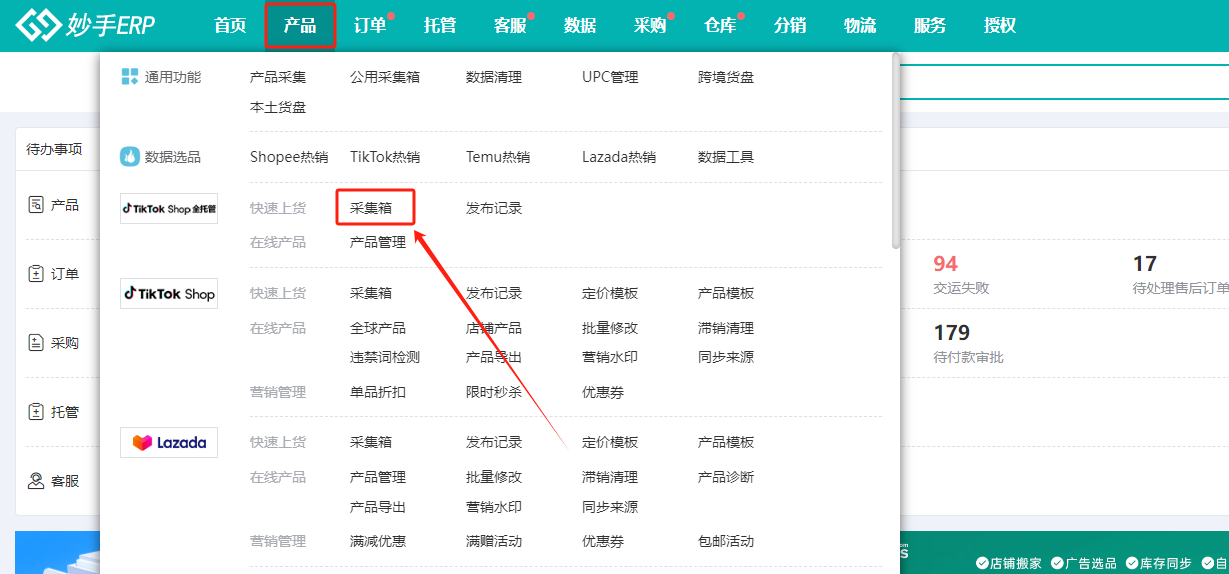Select 公用采集箱

(385, 77)
